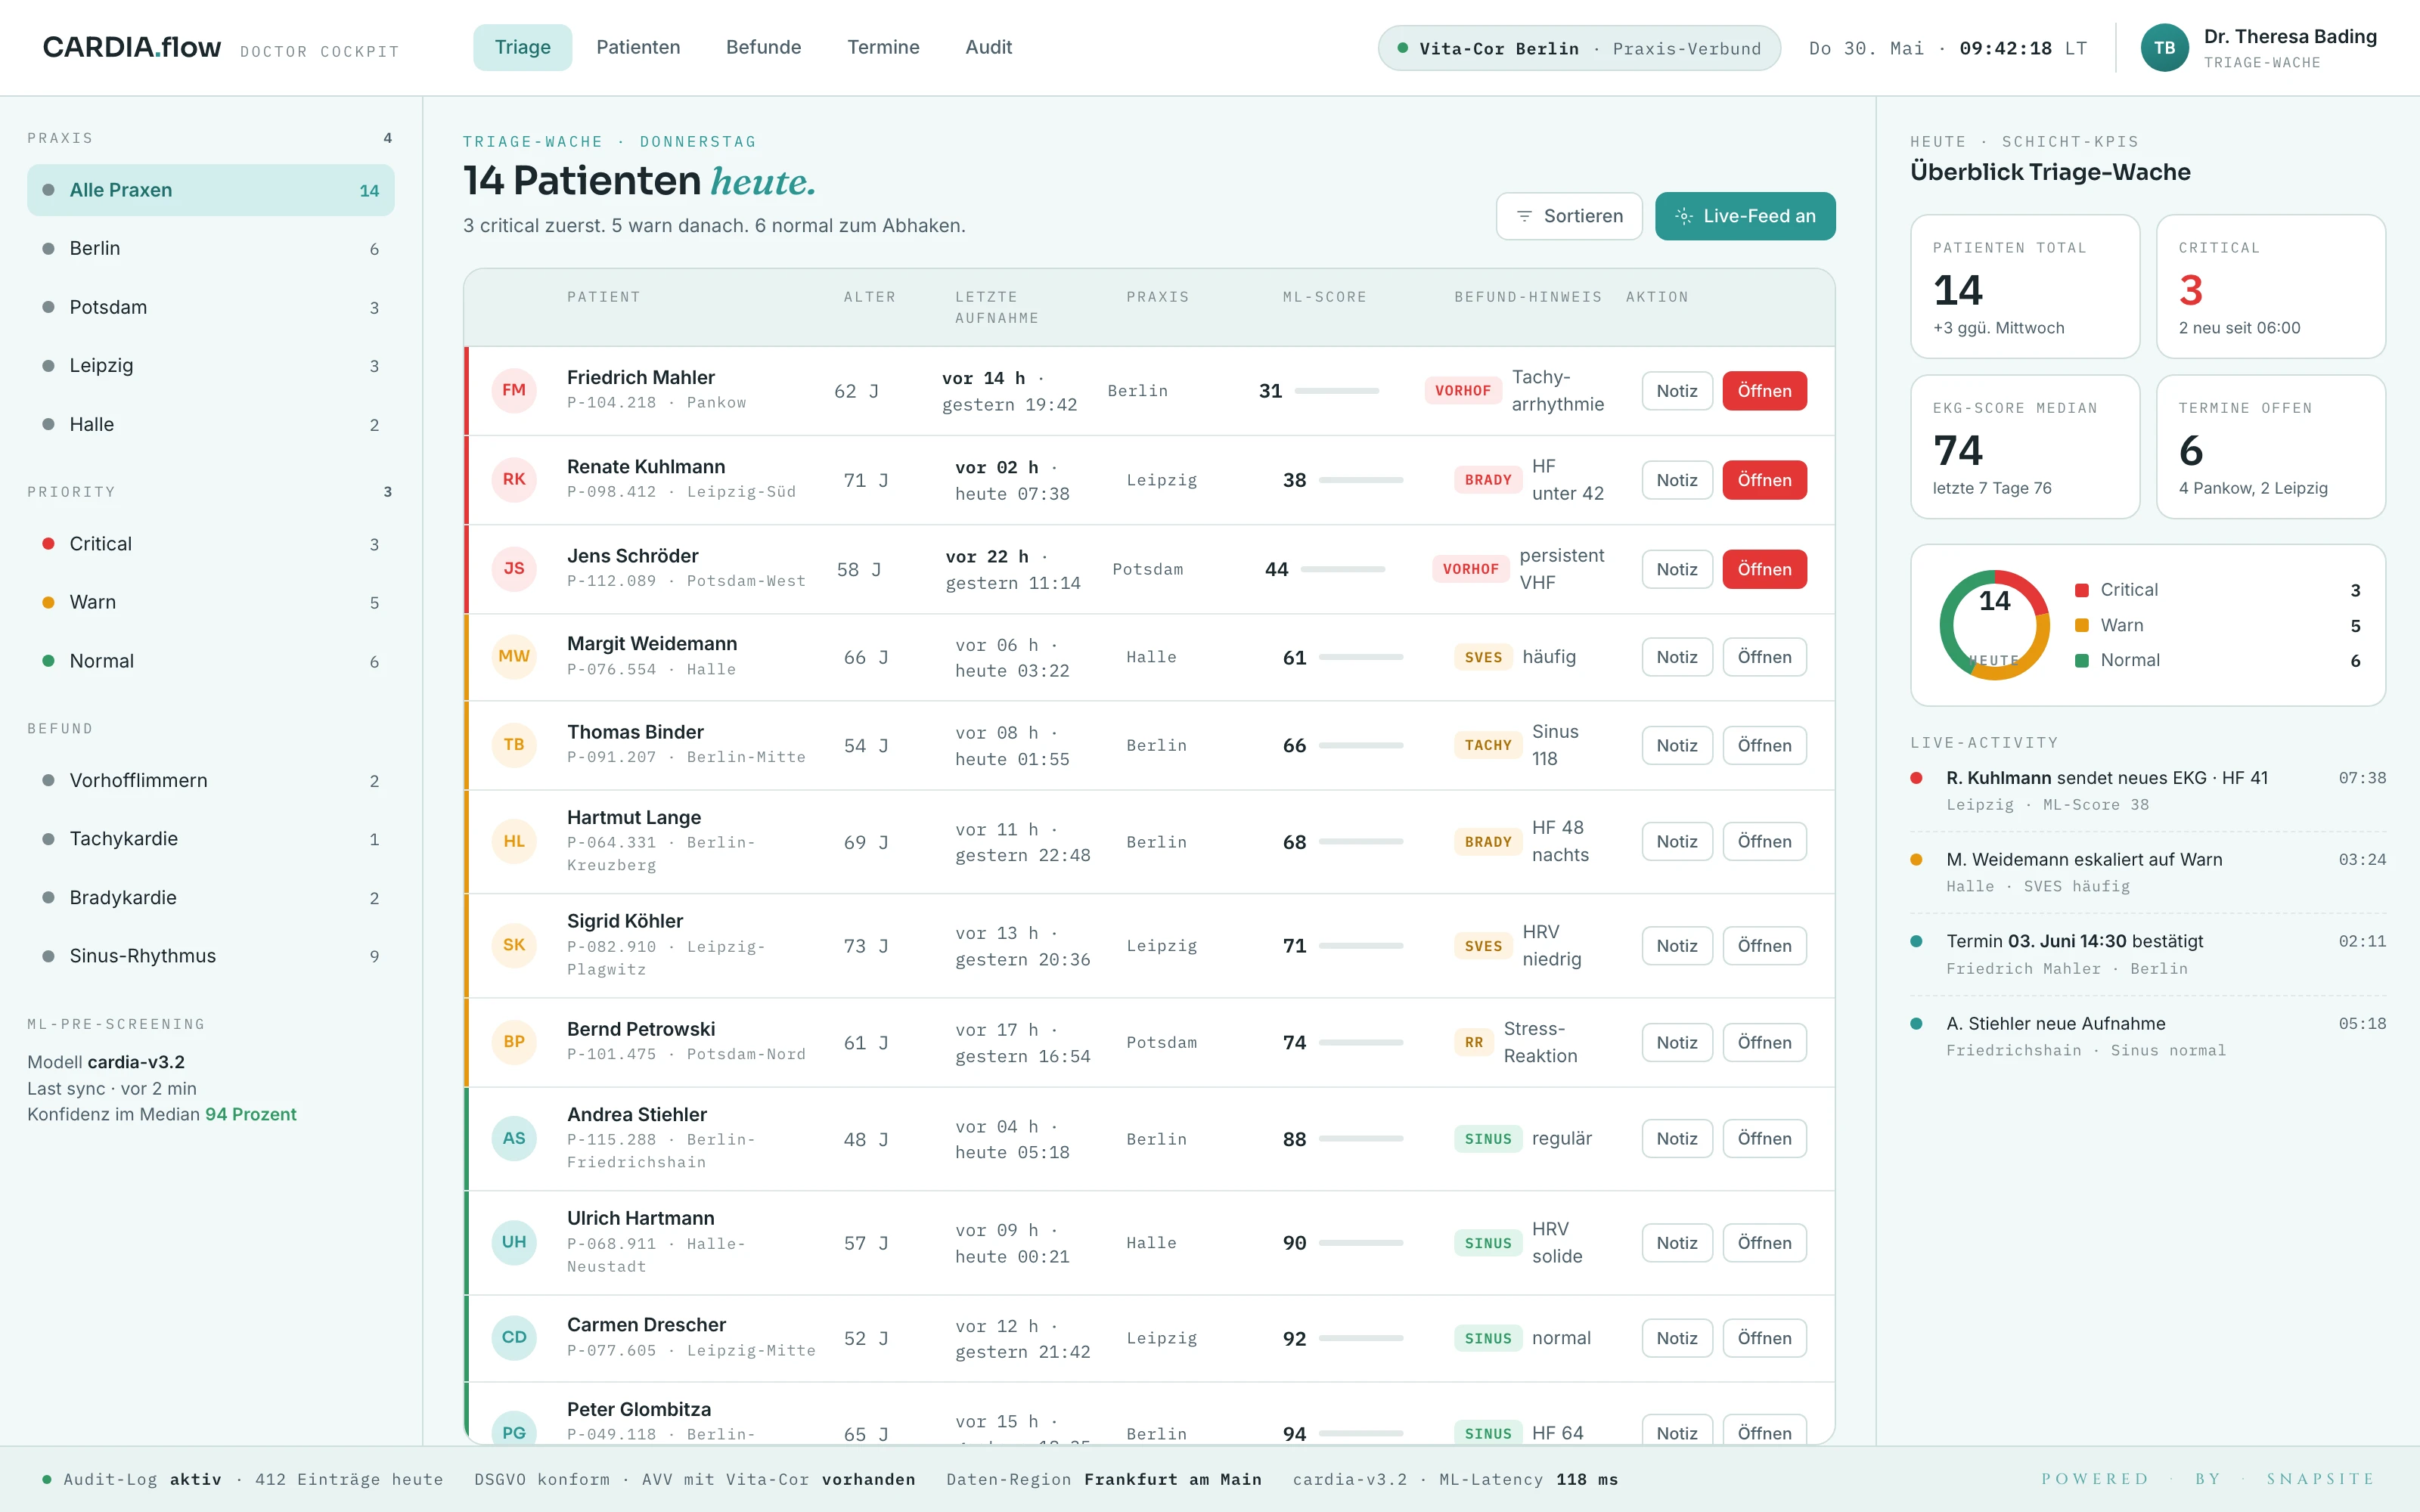Open the Sortieren dropdown

pos(1569,216)
